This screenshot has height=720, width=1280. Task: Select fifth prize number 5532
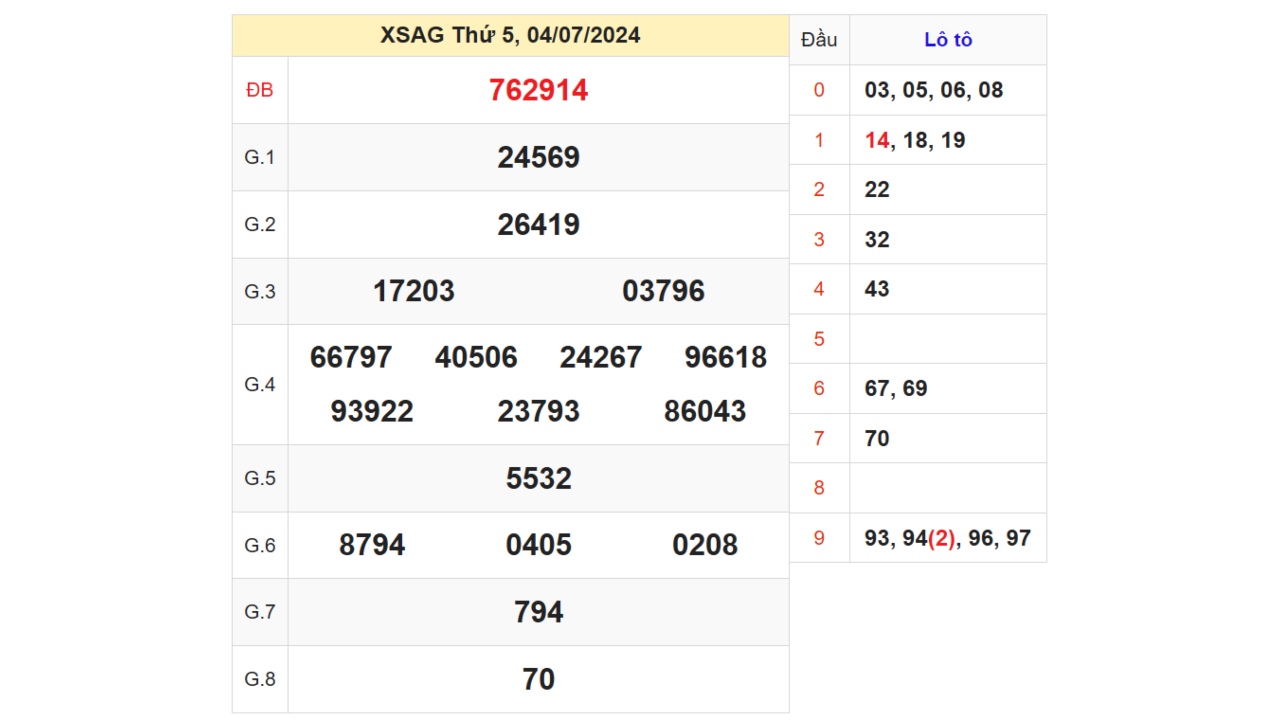coord(538,478)
